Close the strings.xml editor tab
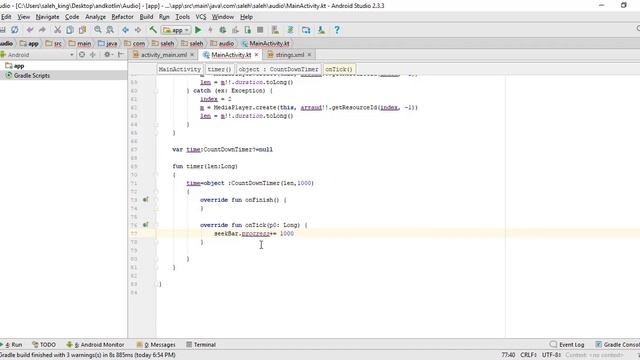640x360 pixels. point(309,55)
